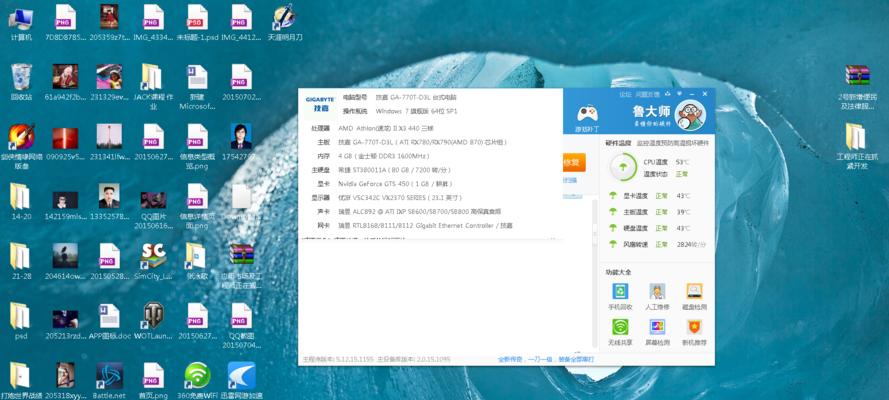Click the GIGABYTE 技嘉 logo

tap(320, 103)
